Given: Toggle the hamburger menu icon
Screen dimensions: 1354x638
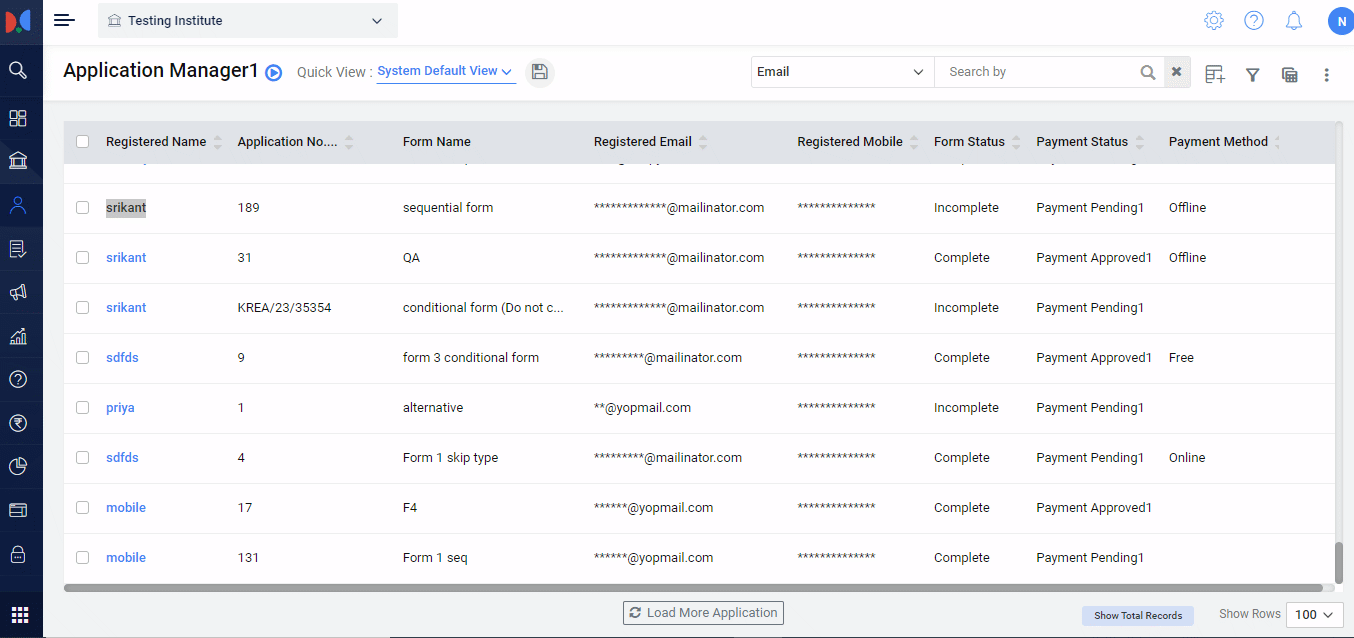Looking at the screenshot, I should pos(64,20).
